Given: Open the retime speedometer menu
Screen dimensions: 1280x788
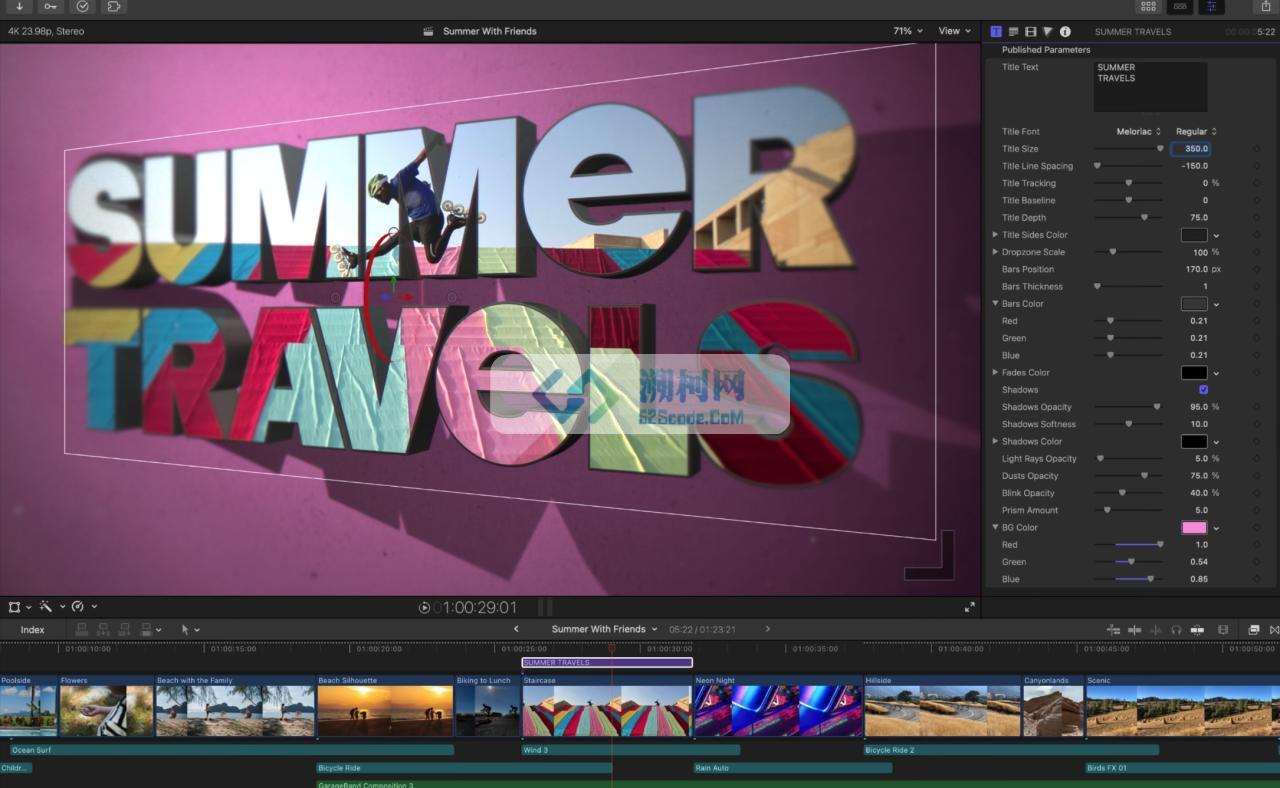Looking at the screenshot, I should coord(84,606).
